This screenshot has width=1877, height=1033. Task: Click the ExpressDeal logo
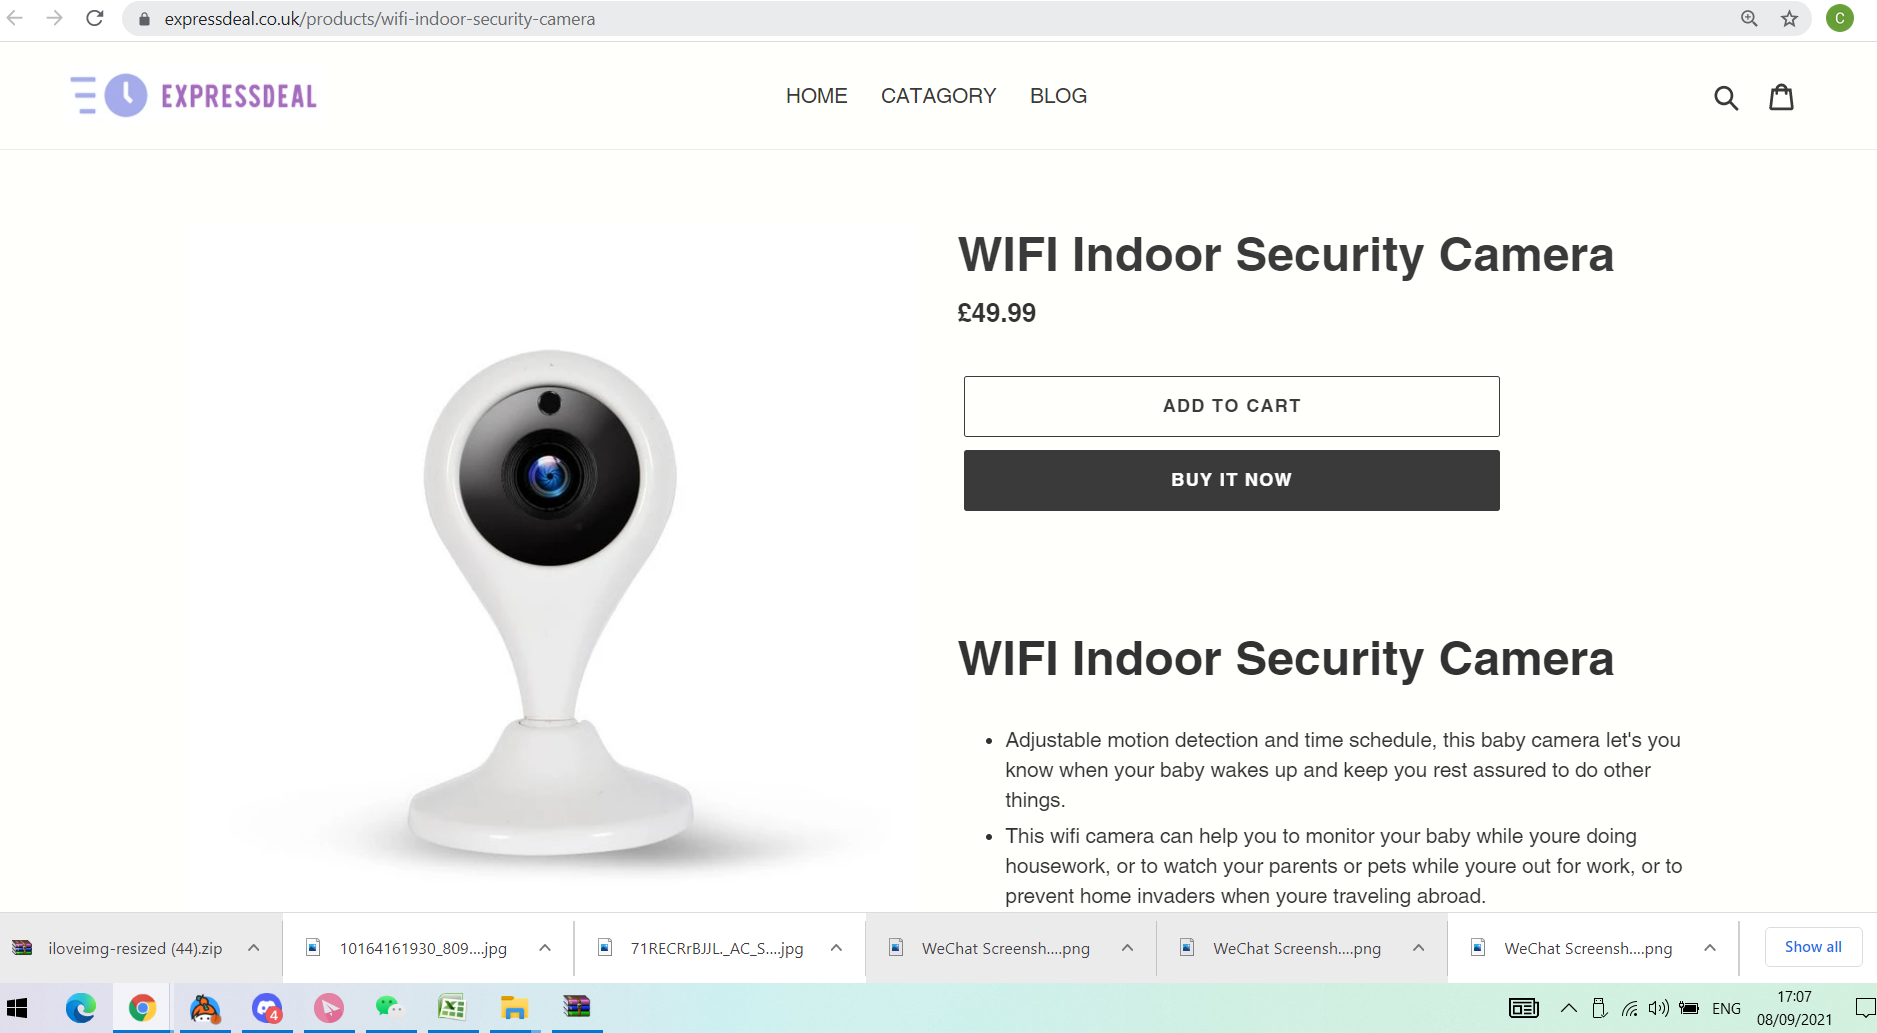(194, 96)
